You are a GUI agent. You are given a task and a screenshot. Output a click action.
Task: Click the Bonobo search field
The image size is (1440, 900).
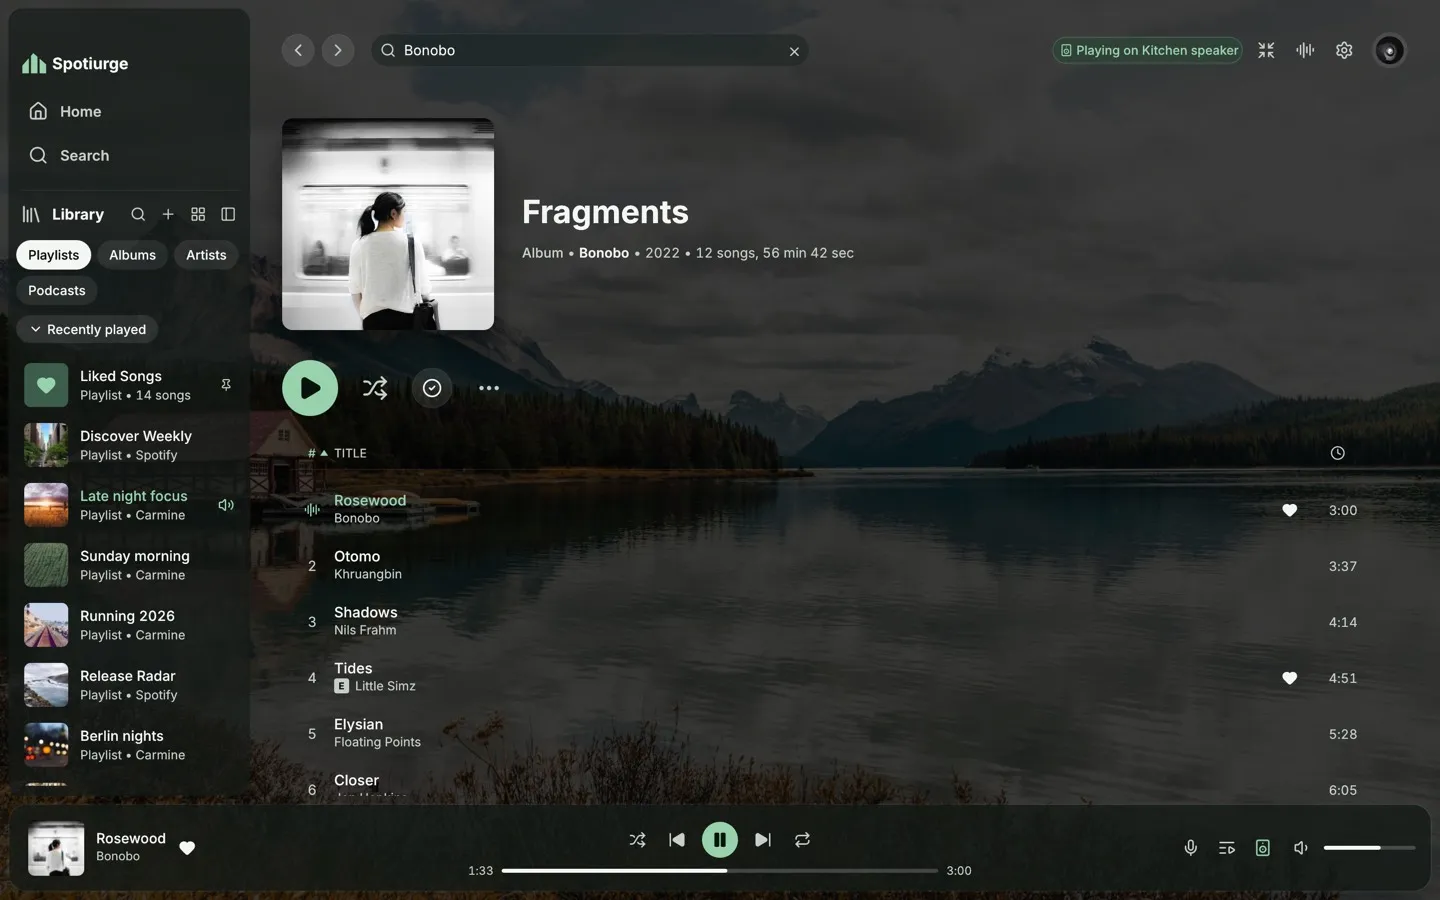pos(590,50)
